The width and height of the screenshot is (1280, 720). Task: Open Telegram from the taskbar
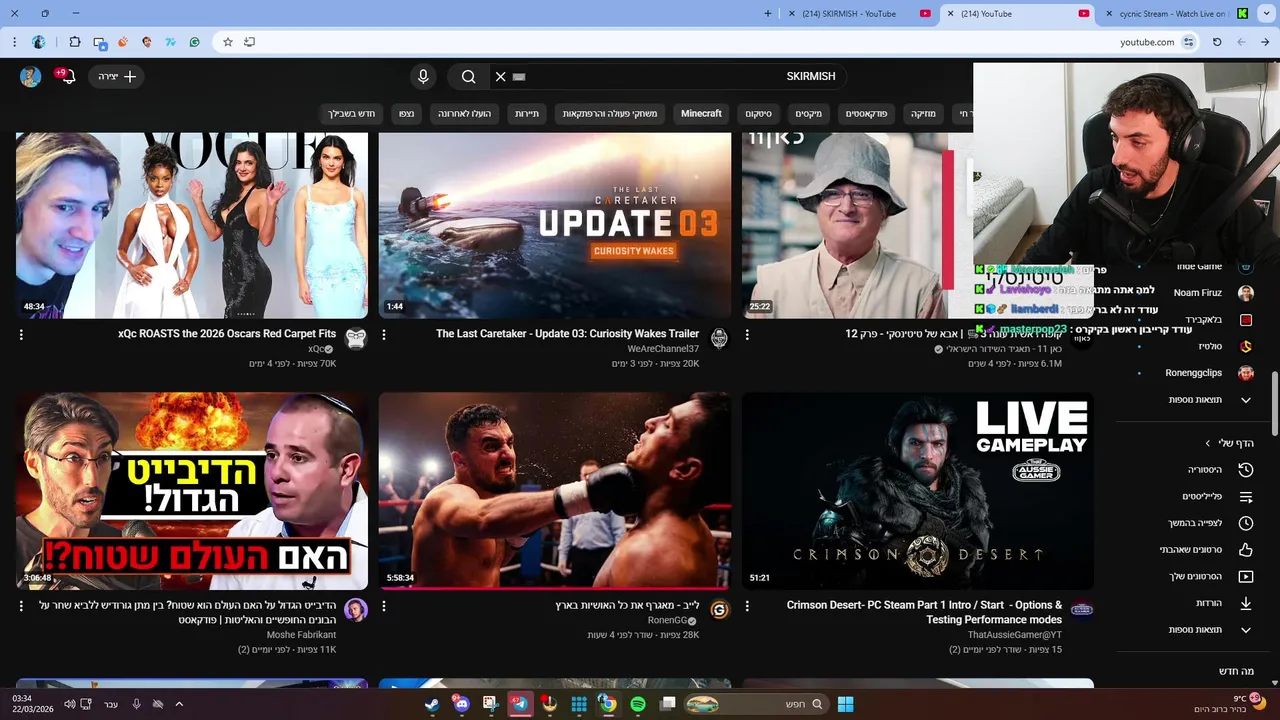520,704
